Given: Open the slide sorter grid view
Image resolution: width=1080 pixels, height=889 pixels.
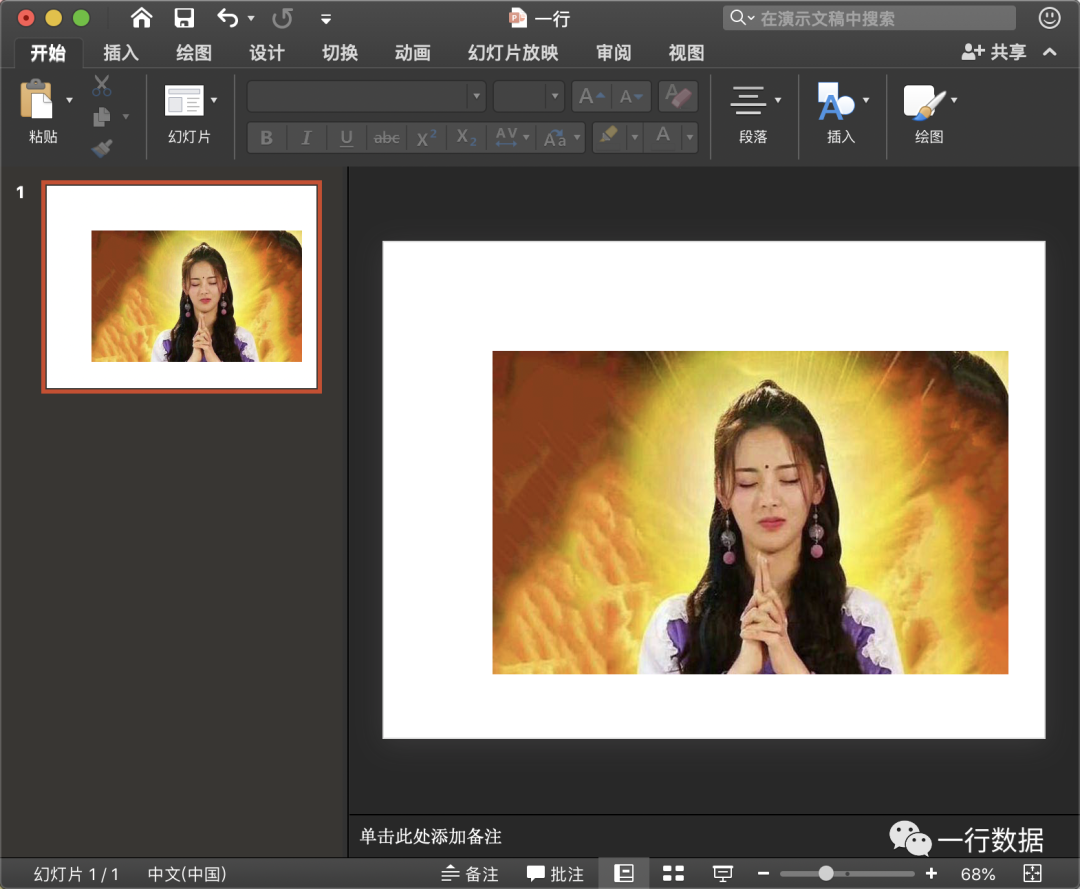Looking at the screenshot, I should coord(673,873).
